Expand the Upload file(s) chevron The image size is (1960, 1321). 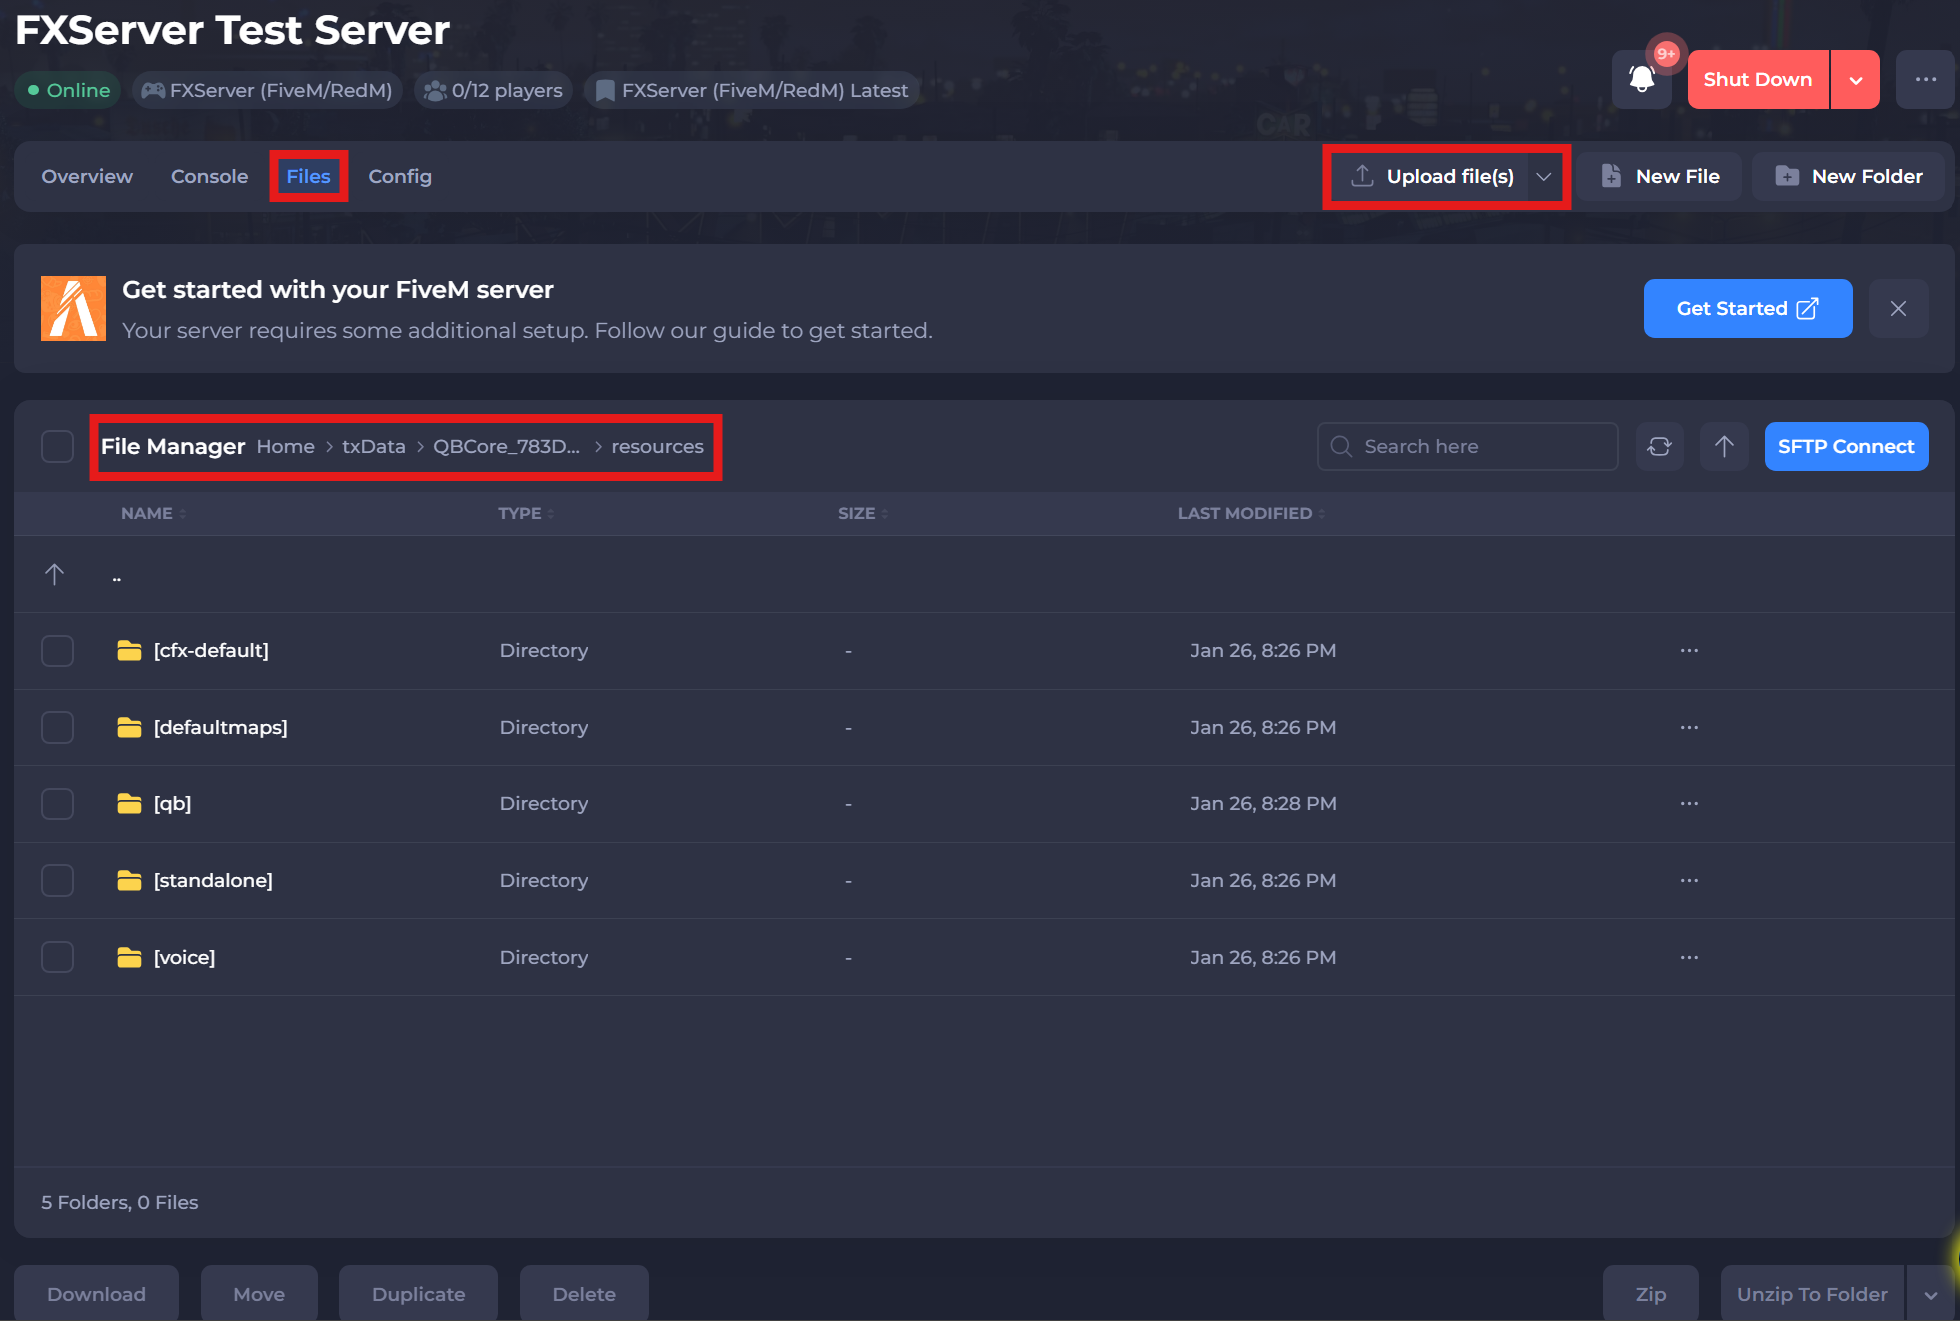[x=1544, y=176]
